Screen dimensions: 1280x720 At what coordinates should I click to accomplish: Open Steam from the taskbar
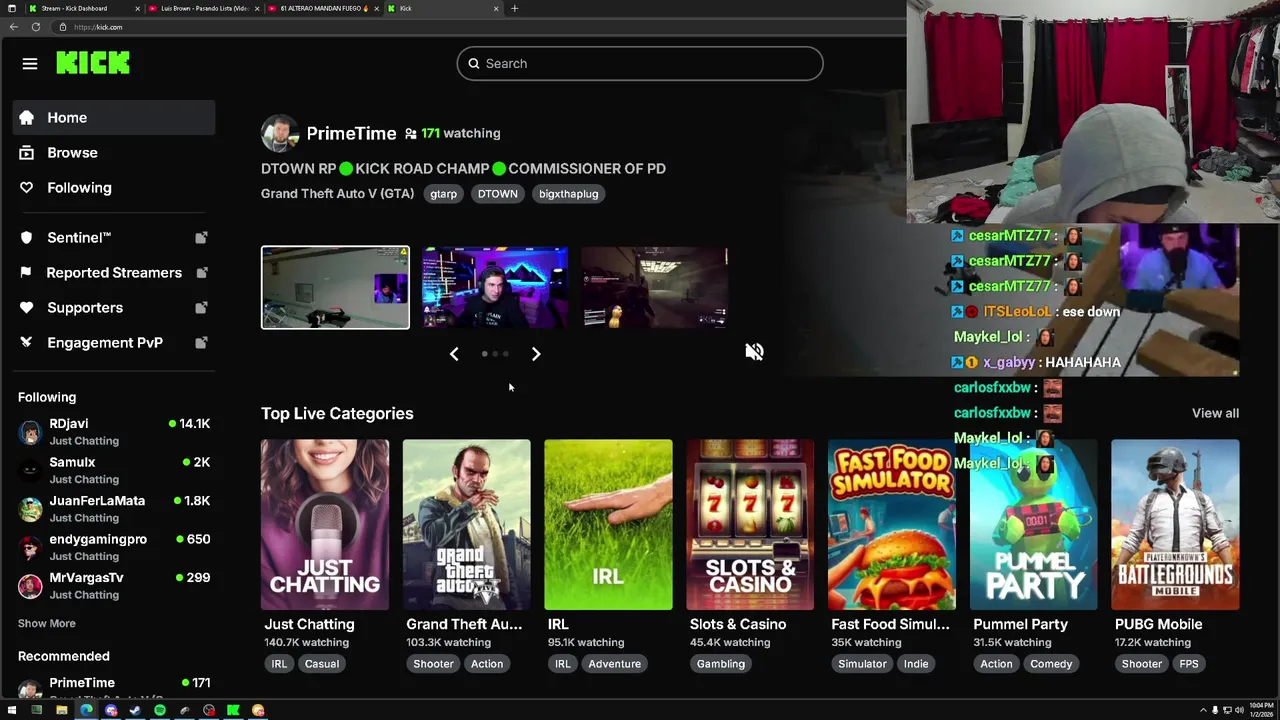click(135, 710)
